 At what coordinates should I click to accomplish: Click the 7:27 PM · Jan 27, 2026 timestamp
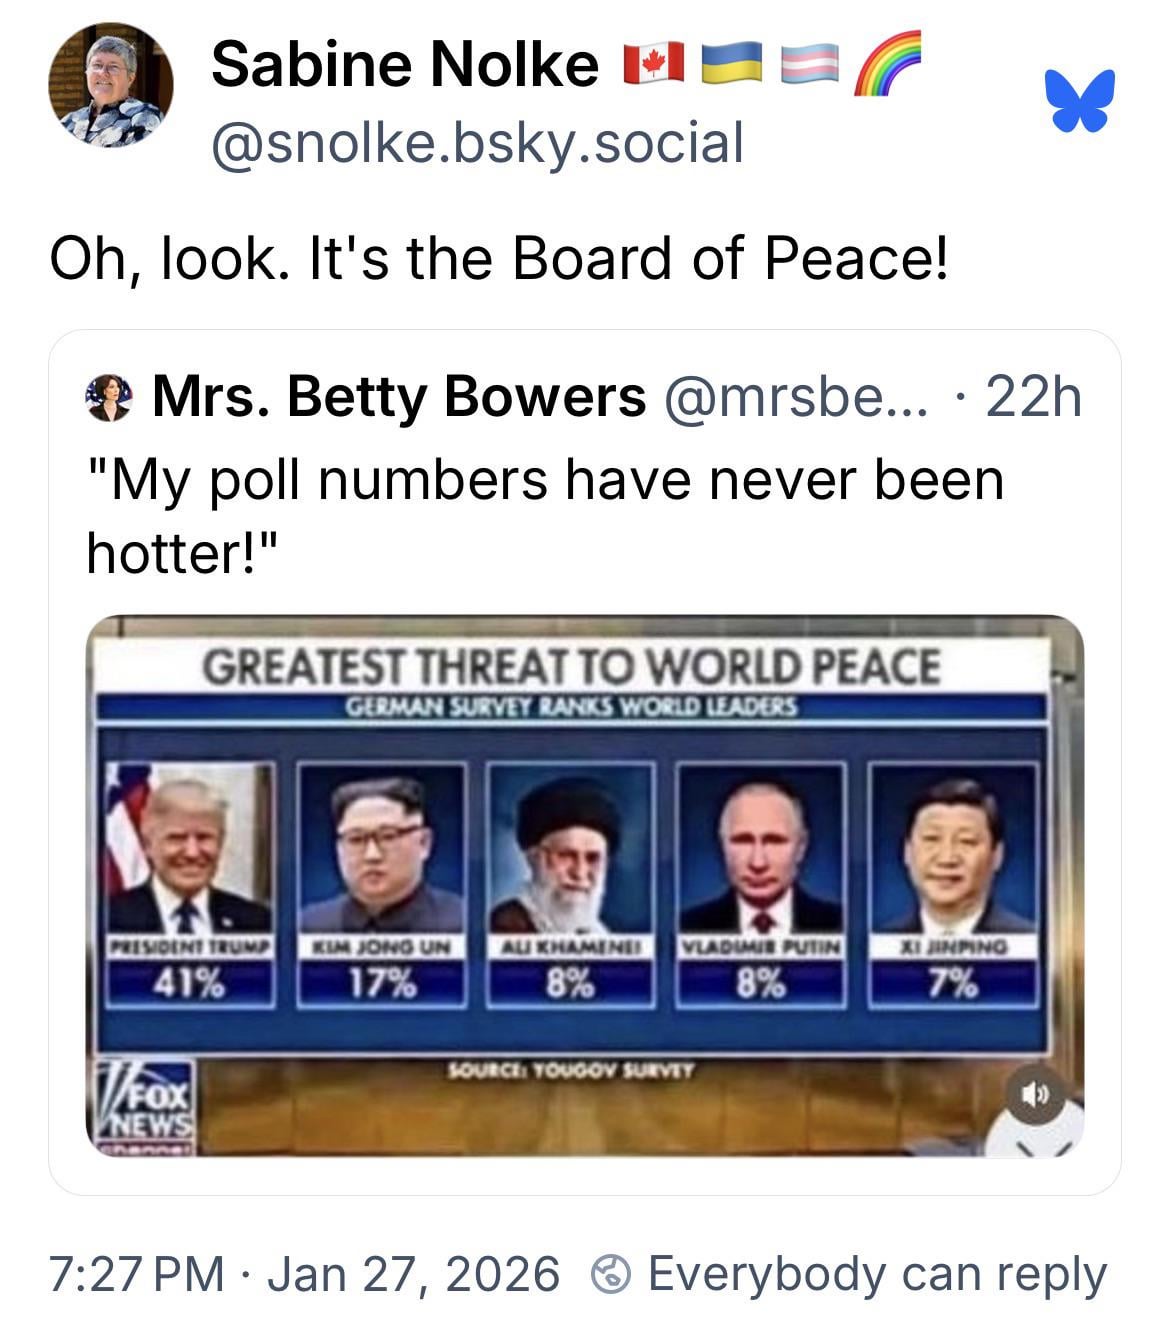pos(304,1275)
